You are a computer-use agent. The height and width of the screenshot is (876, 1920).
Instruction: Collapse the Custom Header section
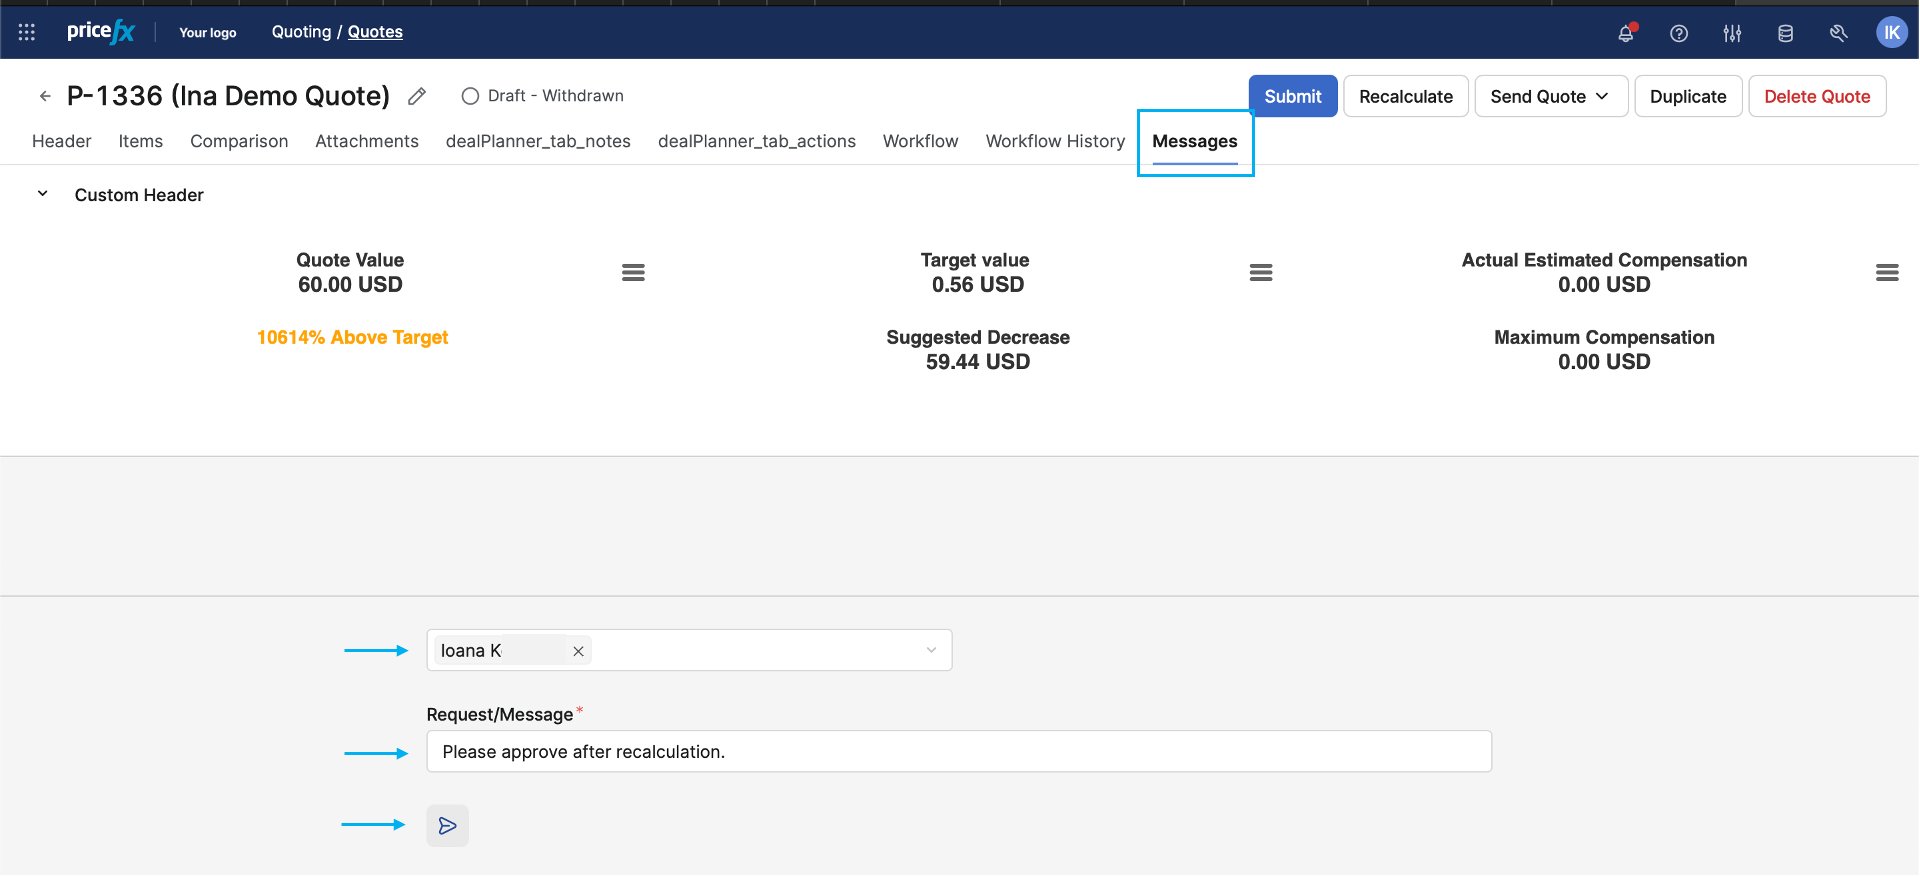point(43,194)
